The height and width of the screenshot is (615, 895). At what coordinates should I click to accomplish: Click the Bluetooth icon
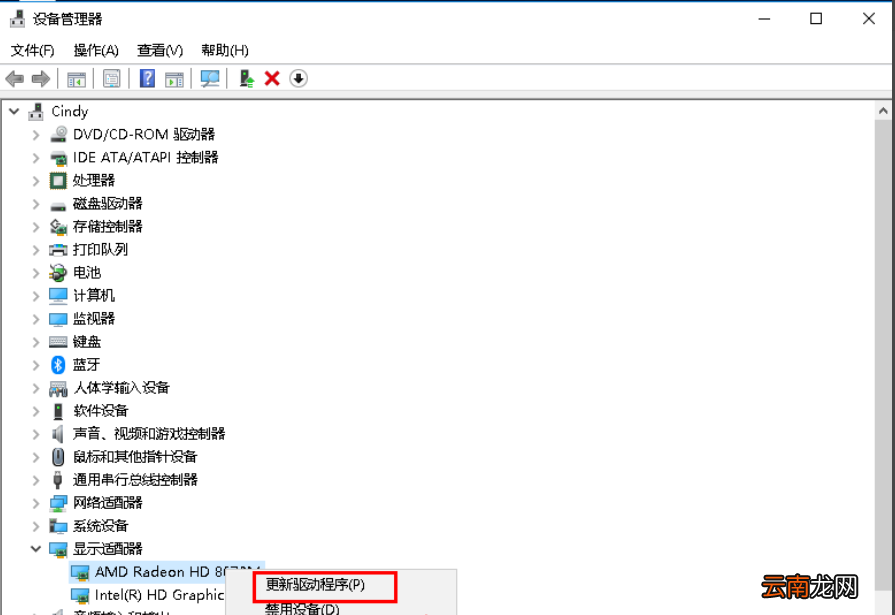click(x=58, y=364)
